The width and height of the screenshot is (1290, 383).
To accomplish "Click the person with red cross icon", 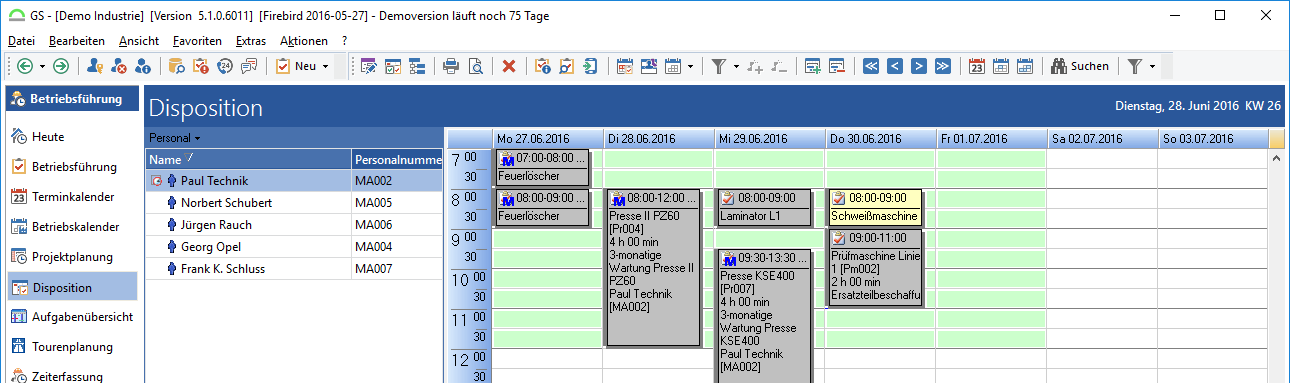I will pyautogui.click(x=119, y=66).
